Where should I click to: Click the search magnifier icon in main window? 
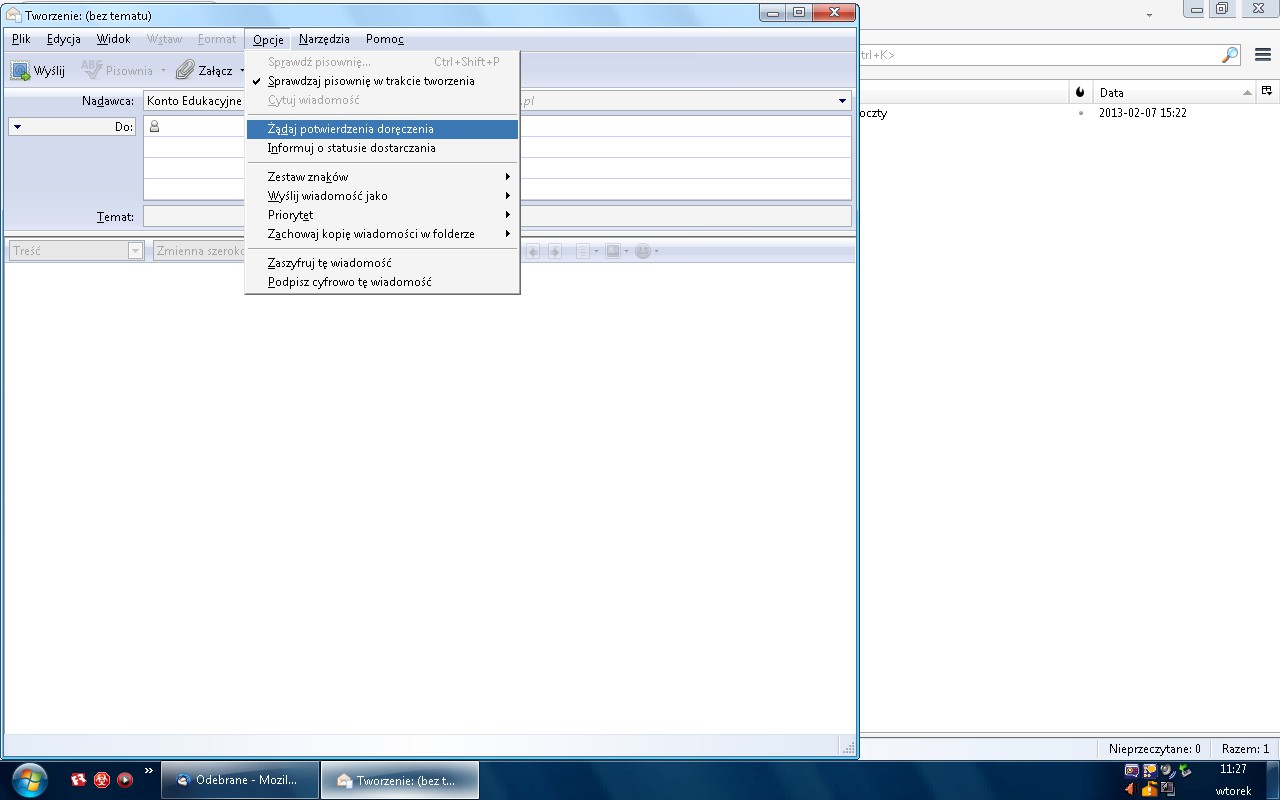click(1230, 55)
